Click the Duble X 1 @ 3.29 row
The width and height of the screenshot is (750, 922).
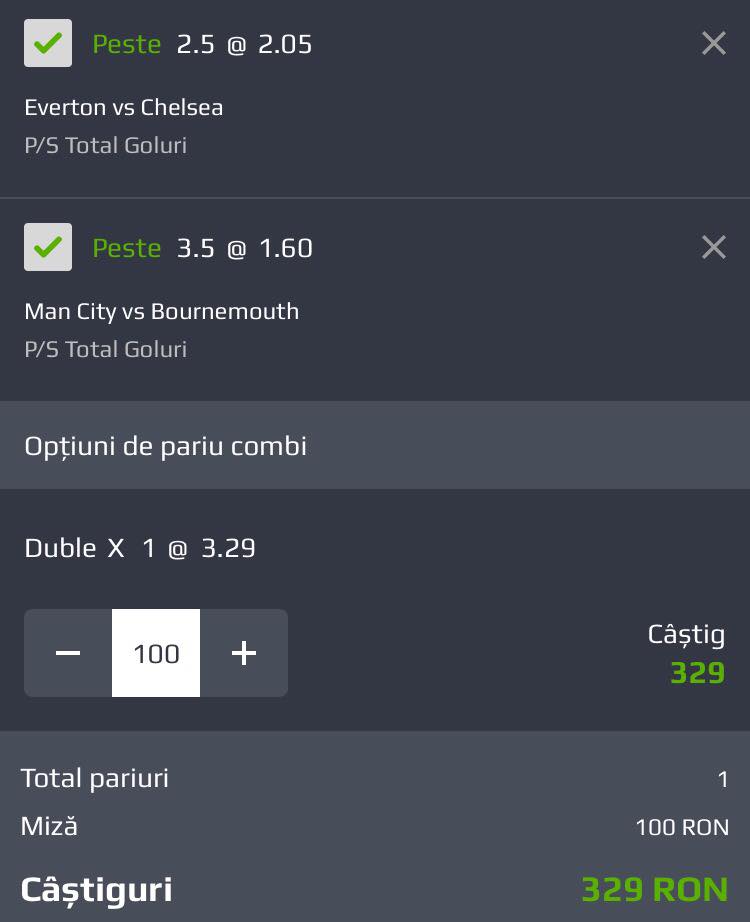(x=140, y=548)
